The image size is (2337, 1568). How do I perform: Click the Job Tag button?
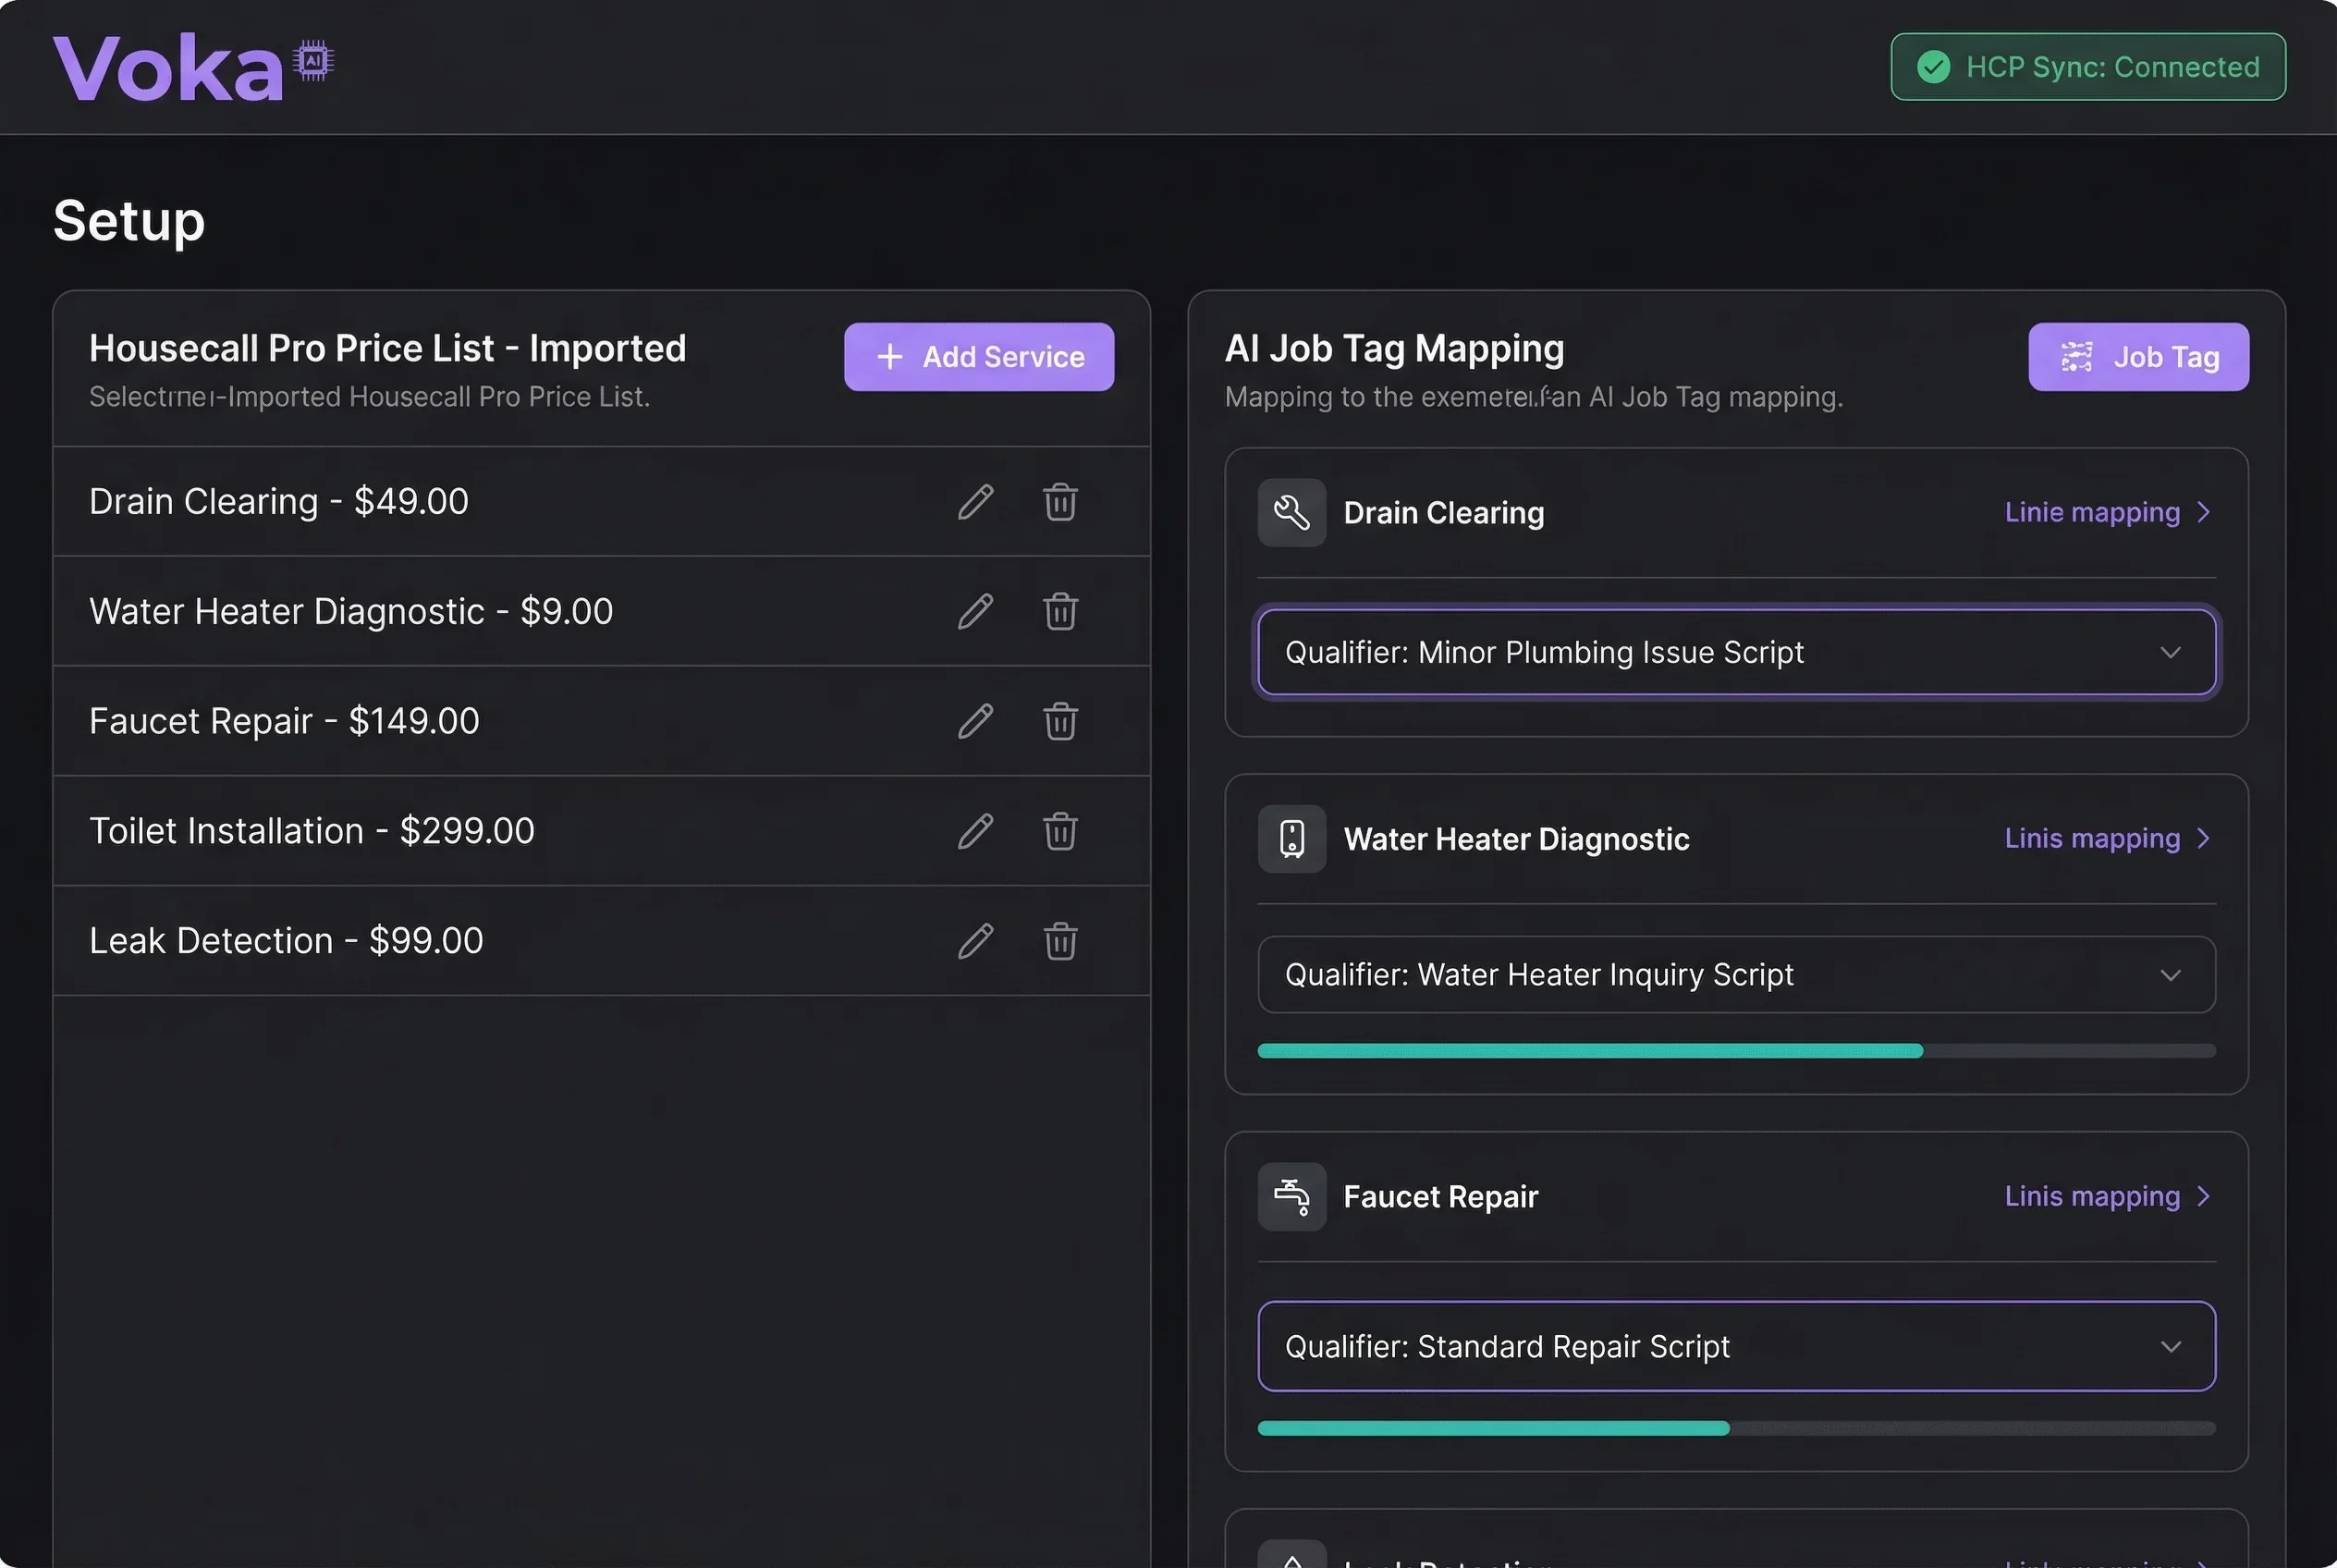click(x=2138, y=357)
